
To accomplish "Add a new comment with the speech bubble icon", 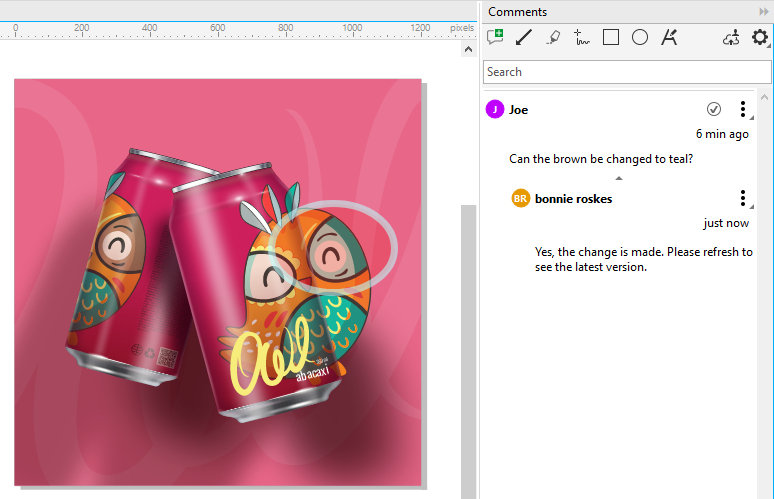I will [x=495, y=38].
